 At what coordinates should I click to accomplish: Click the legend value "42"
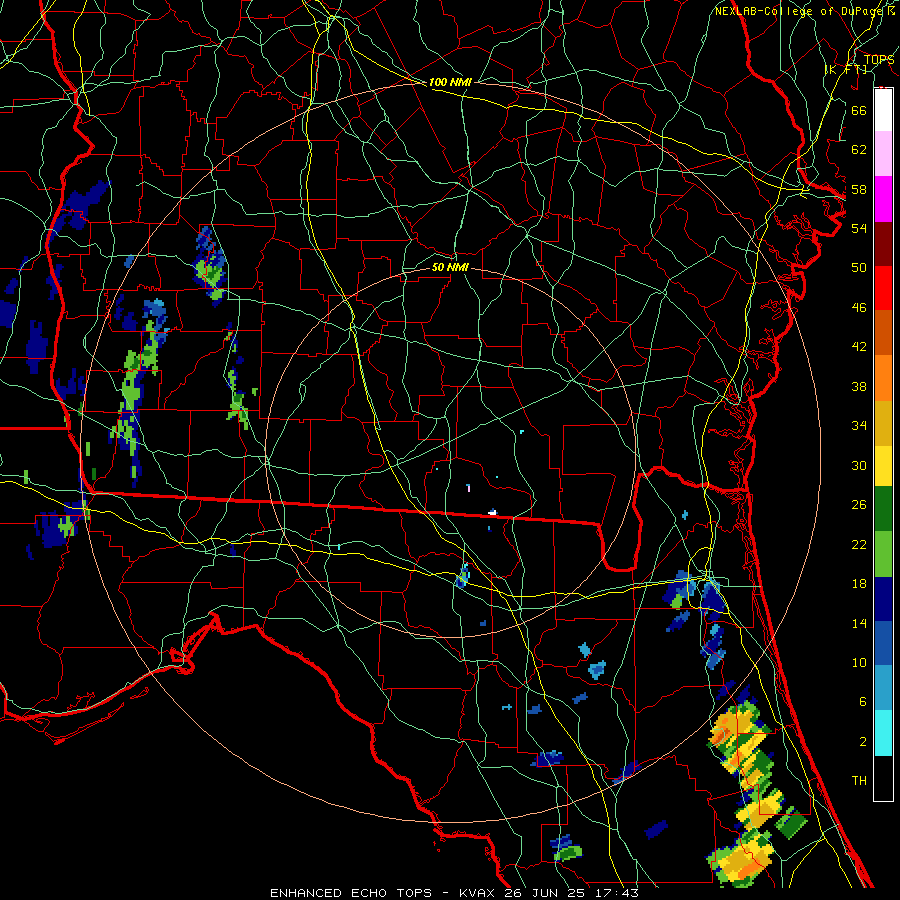[x=859, y=347]
